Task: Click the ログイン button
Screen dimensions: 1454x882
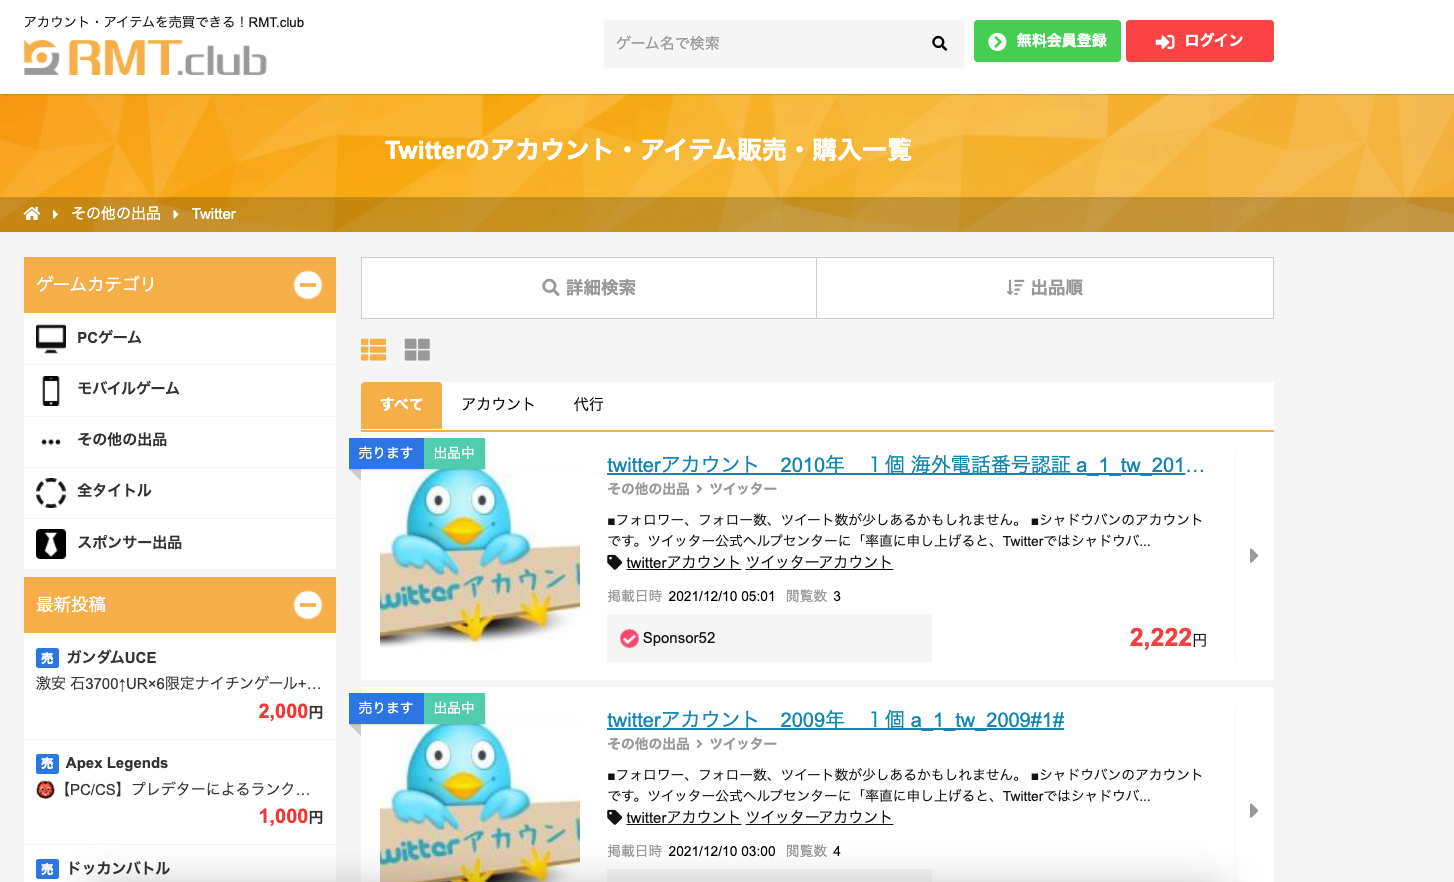Action: tap(1200, 41)
